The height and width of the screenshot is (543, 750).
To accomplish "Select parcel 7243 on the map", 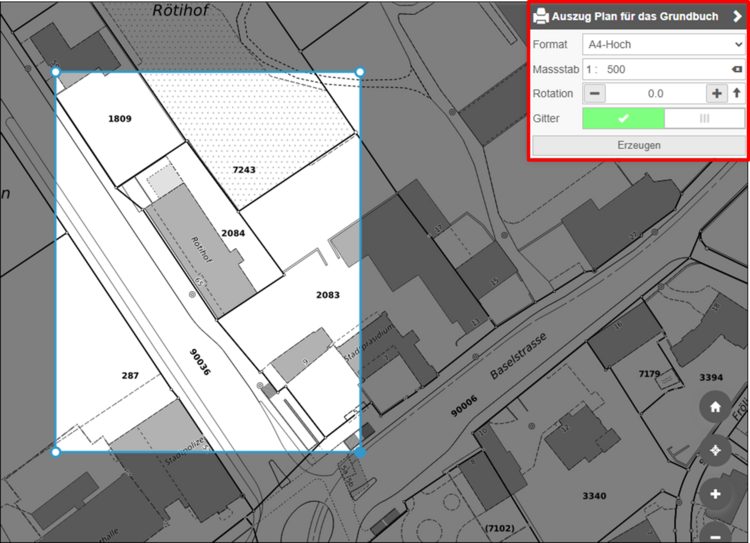I will pos(243,170).
